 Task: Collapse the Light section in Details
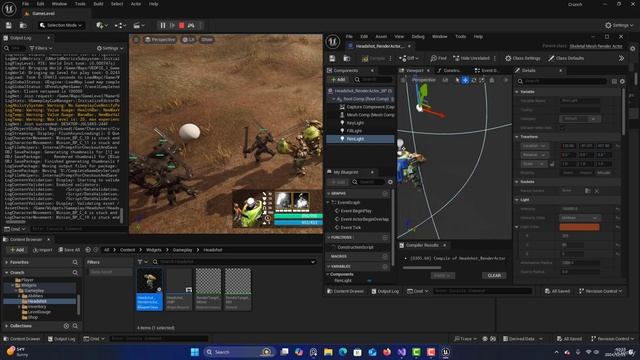point(517,200)
